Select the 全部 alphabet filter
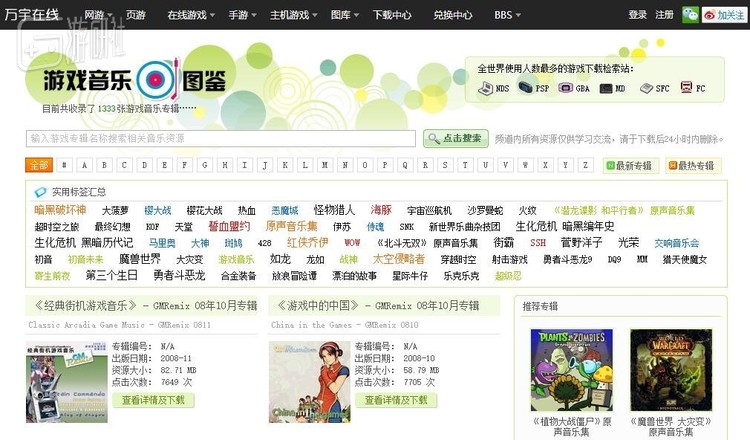The width and height of the screenshot is (750, 440). (39, 165)
